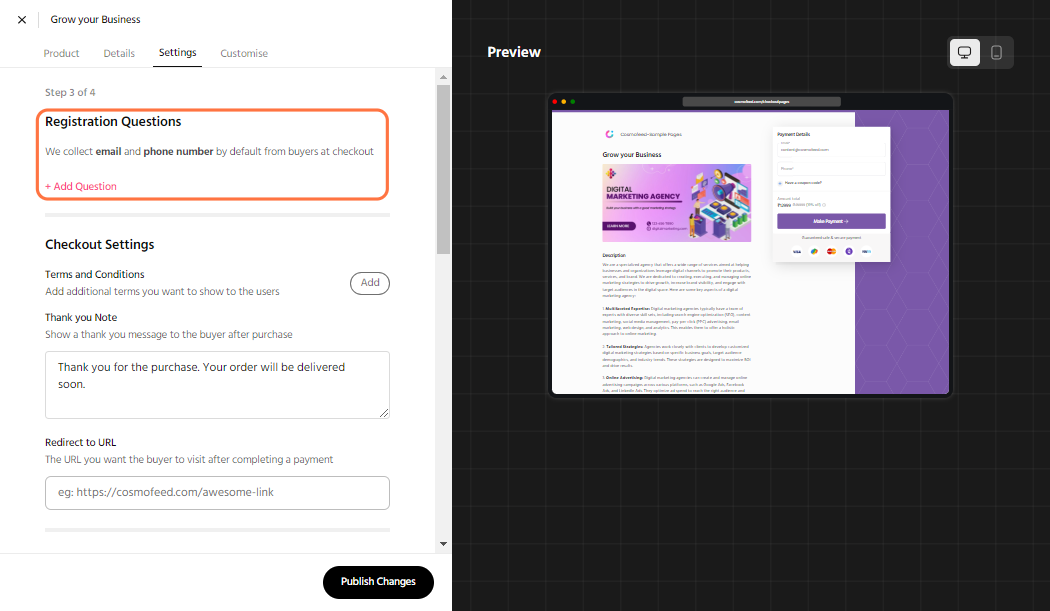Image resolution: width=1050 pixels, height=611 pixels.
Task: Click the Cosmofeed logo in preview
Action: click(609, 134)
